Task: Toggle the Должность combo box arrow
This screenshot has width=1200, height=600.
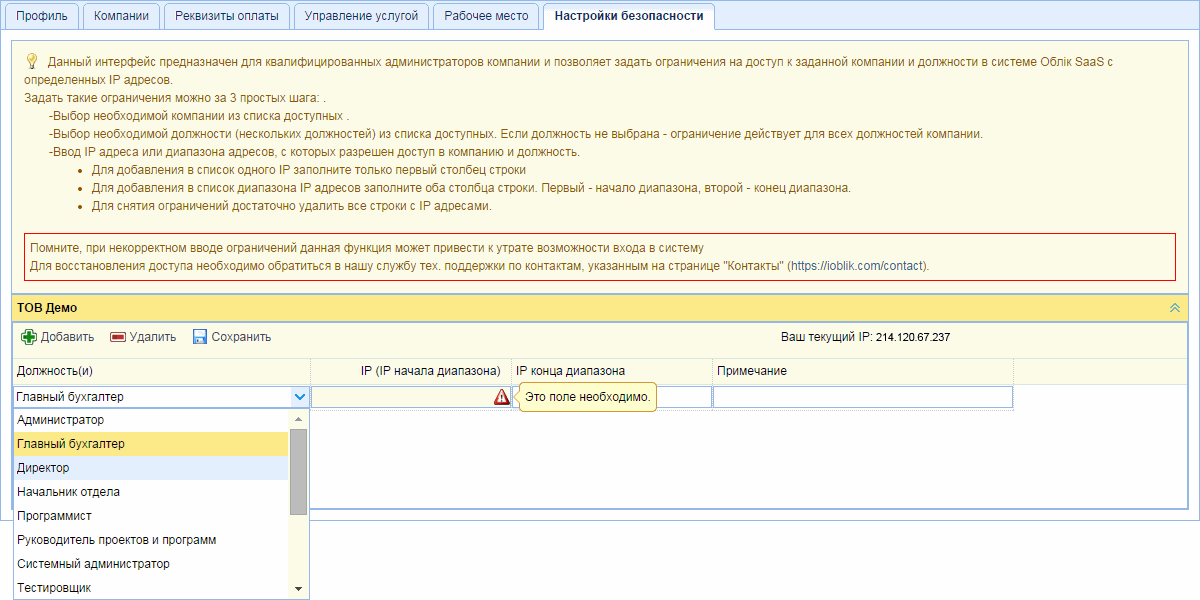Action: pyautogui.click(x=300, y=397)
